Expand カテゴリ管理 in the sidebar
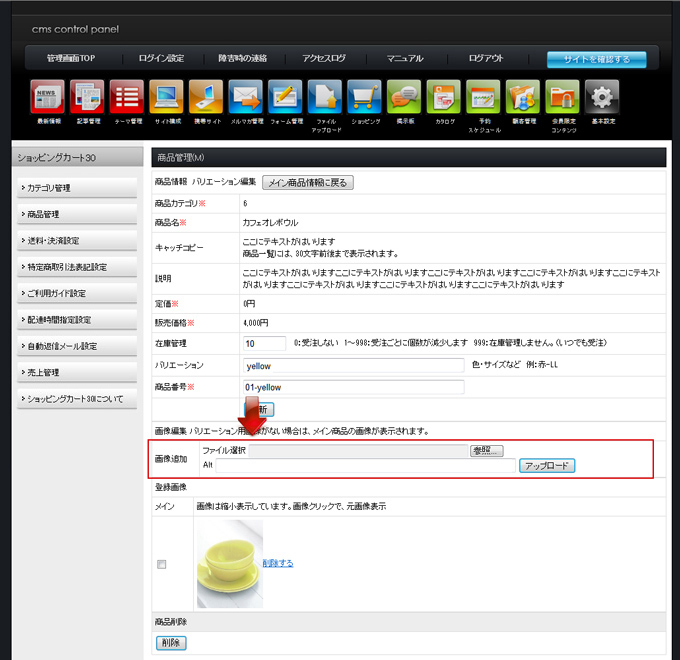The image size is (680, 660). [77, 188]
